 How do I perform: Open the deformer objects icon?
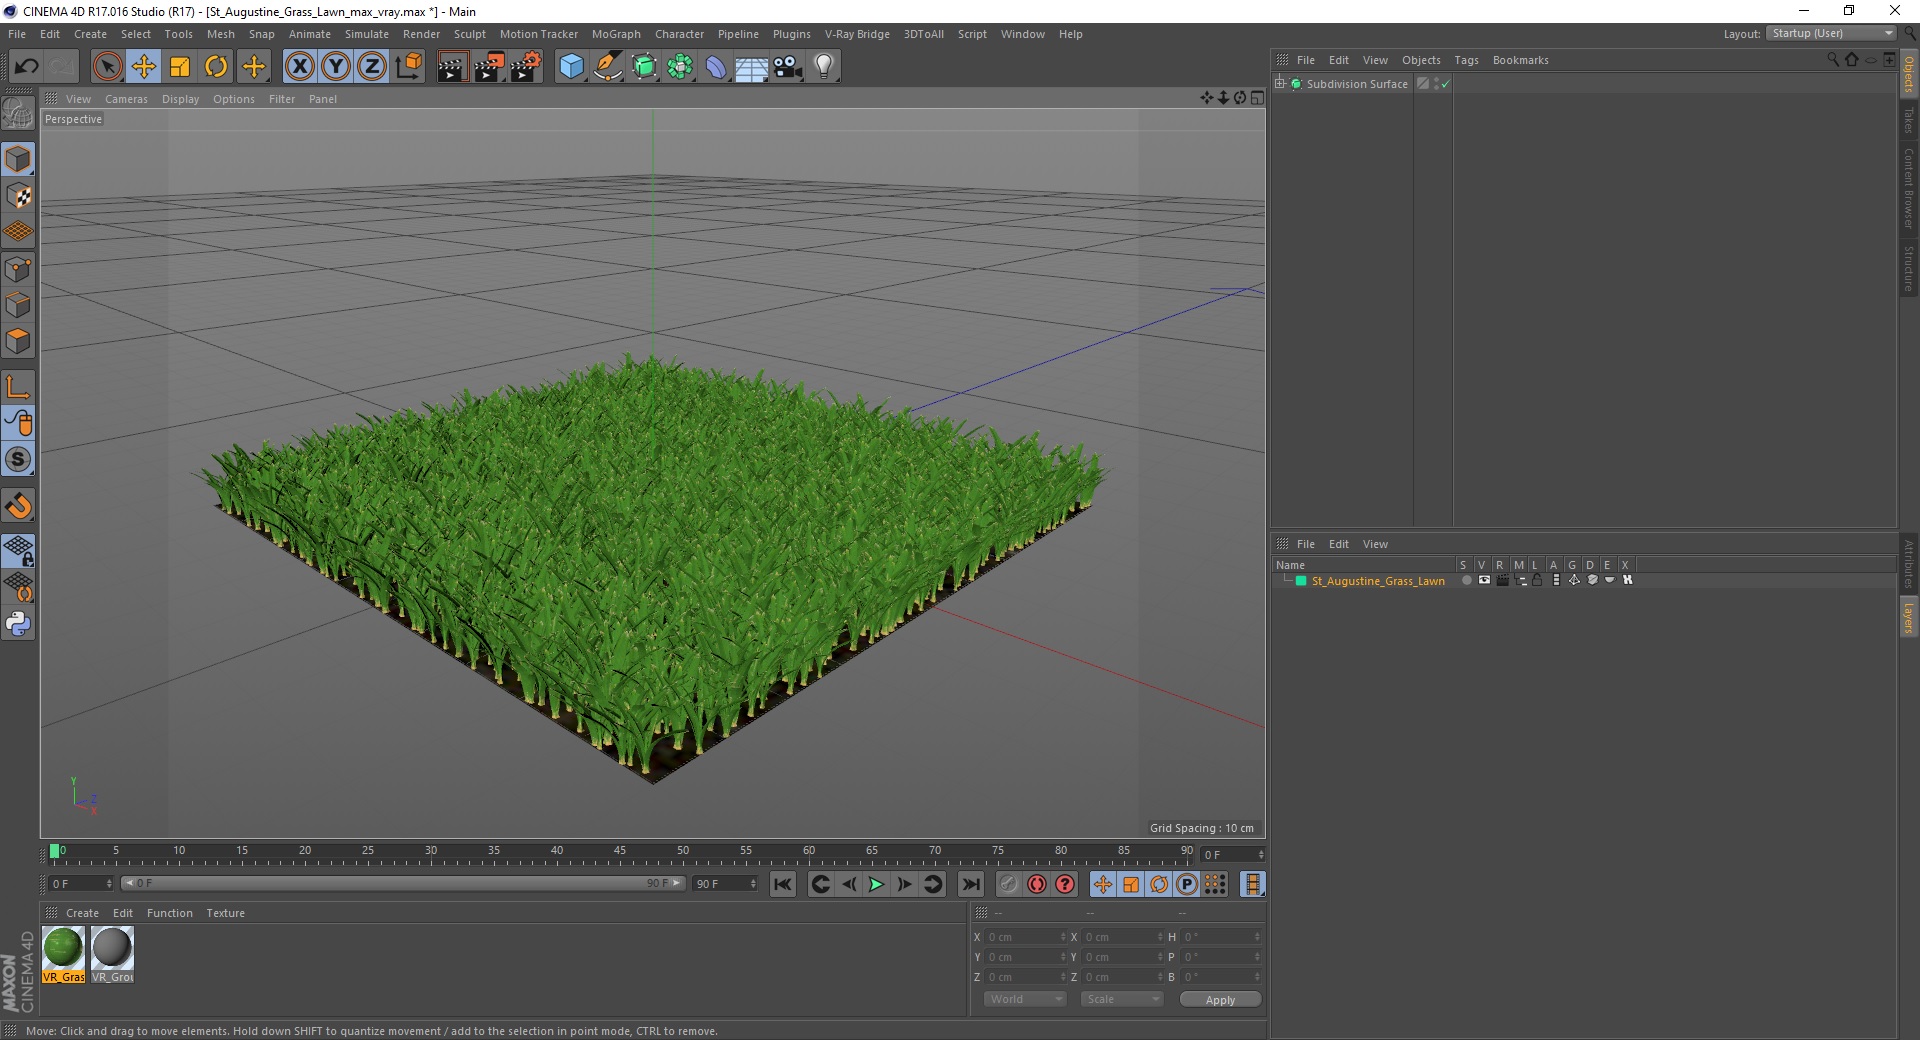click(716, 67)
